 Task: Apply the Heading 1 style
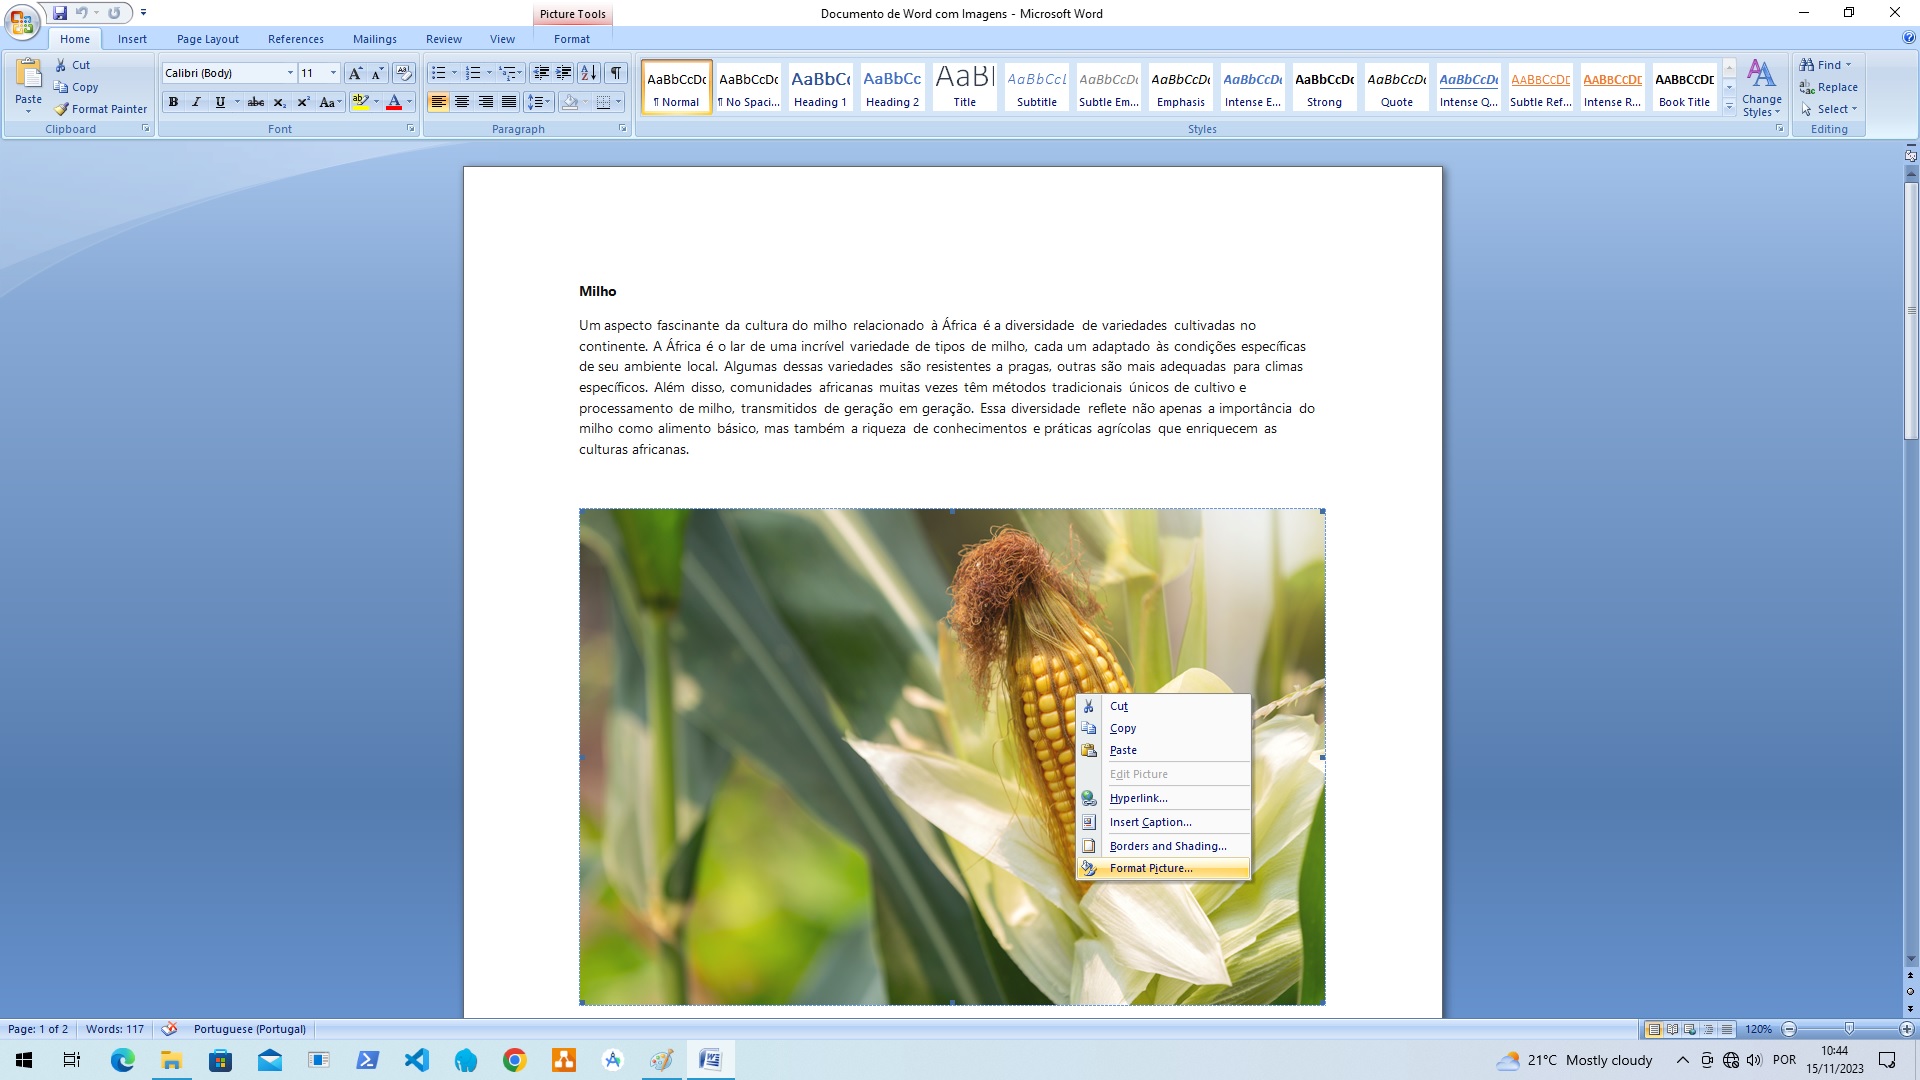pos(820,87)
